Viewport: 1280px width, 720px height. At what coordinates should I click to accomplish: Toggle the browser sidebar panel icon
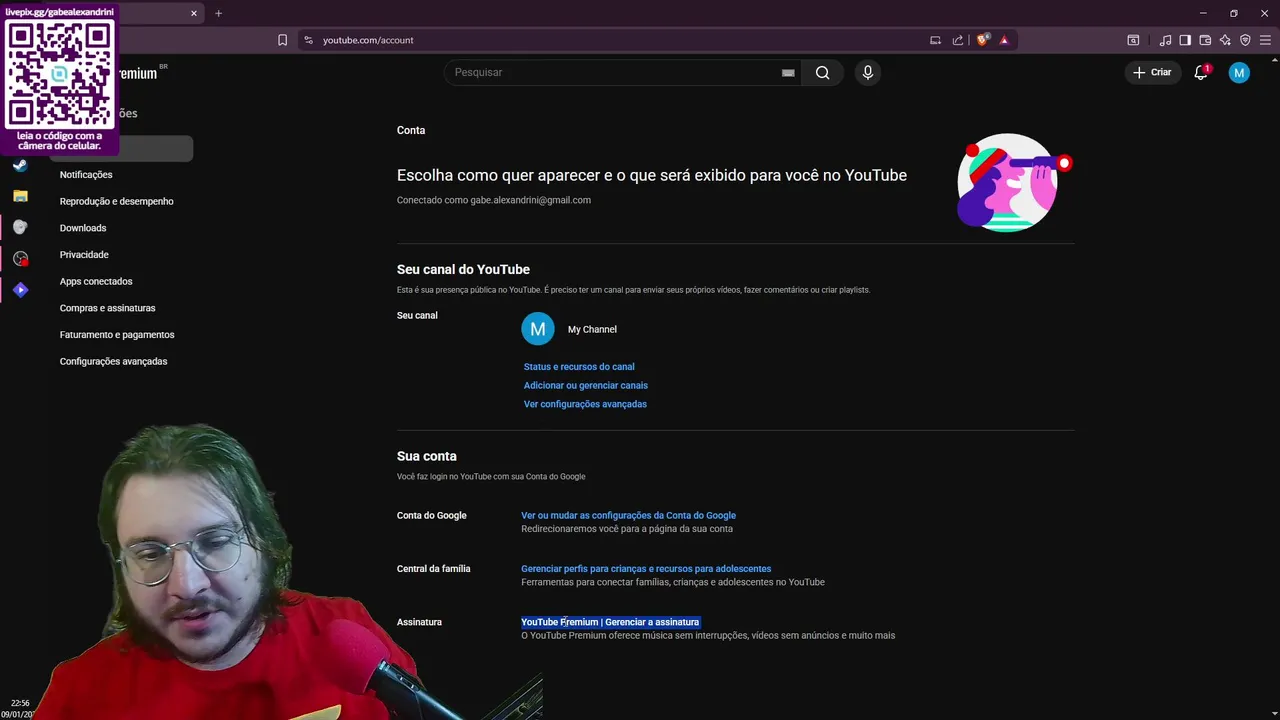click(x=1185, y=40)
